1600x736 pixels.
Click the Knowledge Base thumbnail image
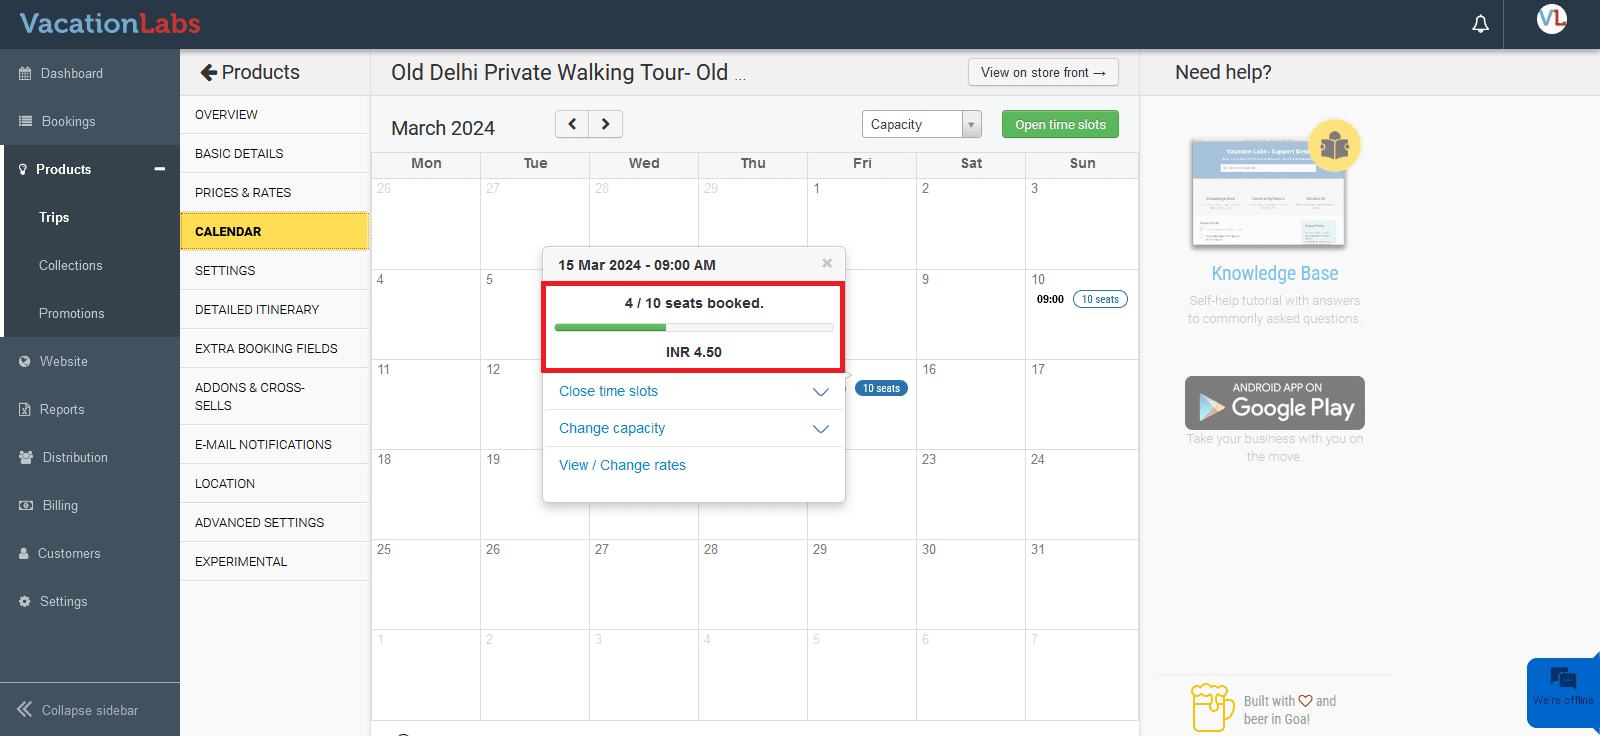pos(1270,192)
